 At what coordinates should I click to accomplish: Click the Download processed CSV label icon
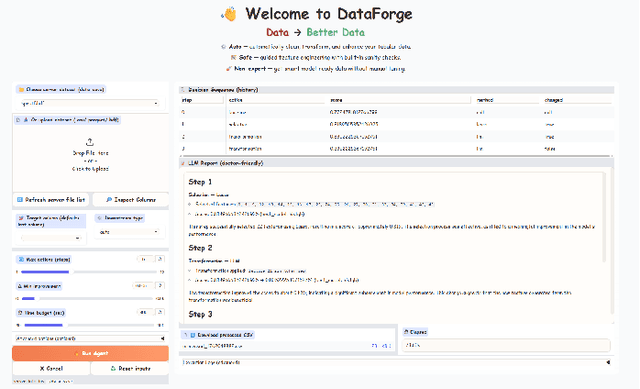pos(193,335)
